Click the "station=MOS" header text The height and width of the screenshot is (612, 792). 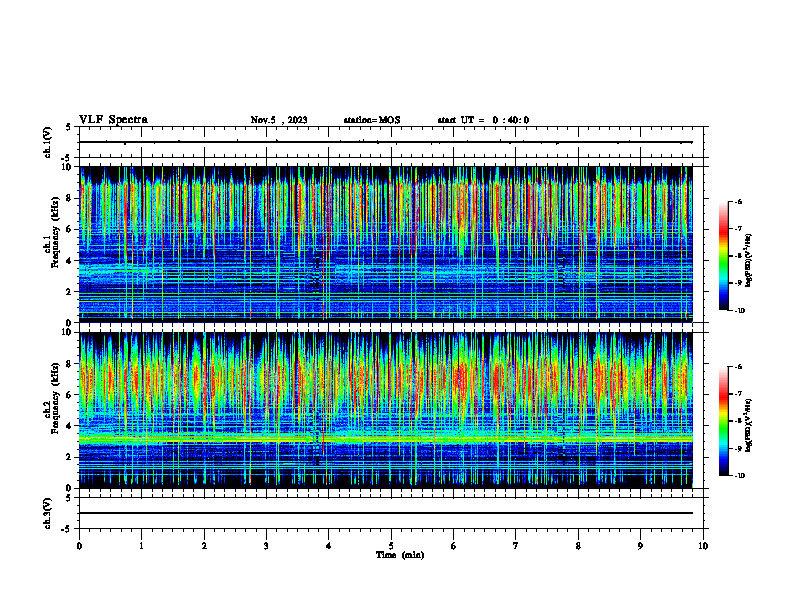[372, 120]
